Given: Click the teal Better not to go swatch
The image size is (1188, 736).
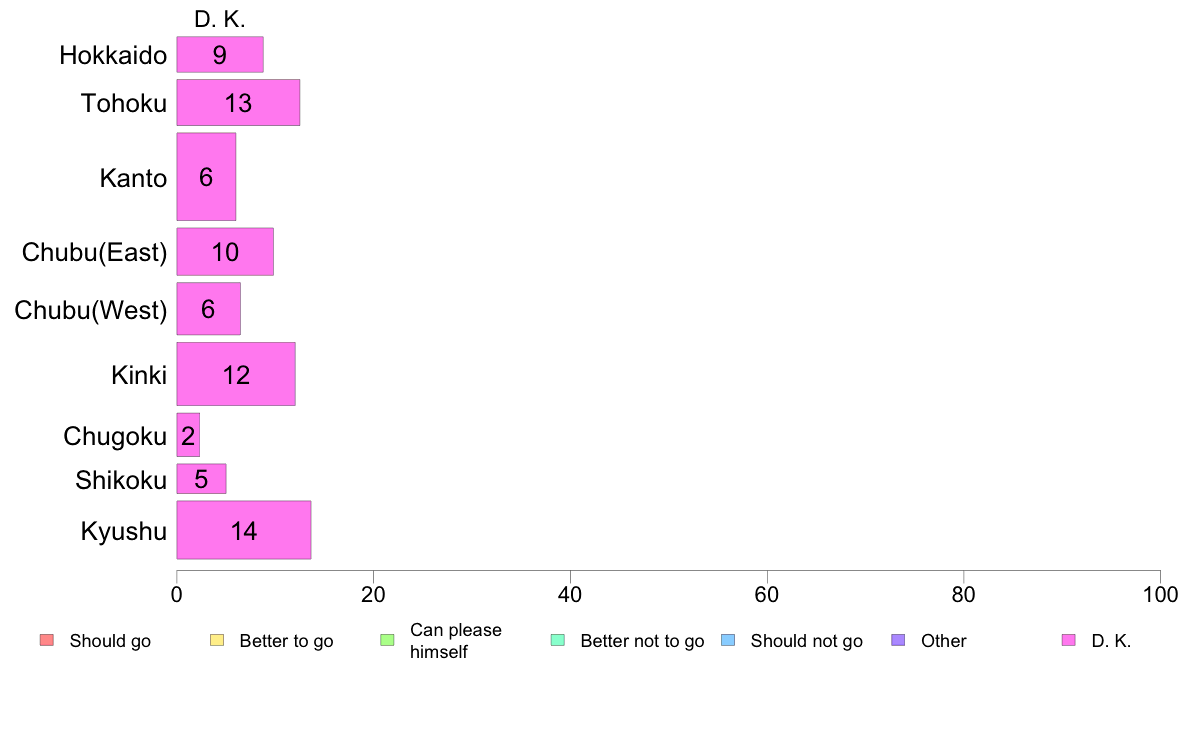Looking at the screenshot, I should (558, 640).
